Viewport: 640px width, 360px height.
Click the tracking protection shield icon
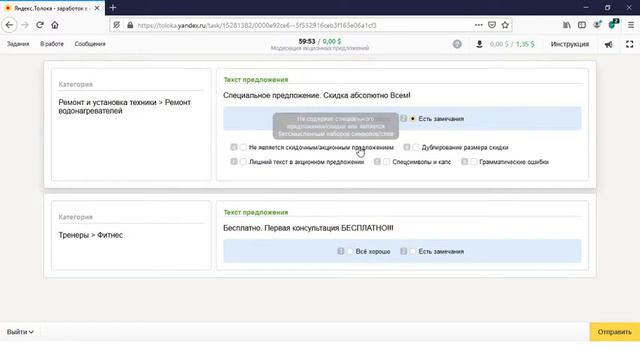117,25
